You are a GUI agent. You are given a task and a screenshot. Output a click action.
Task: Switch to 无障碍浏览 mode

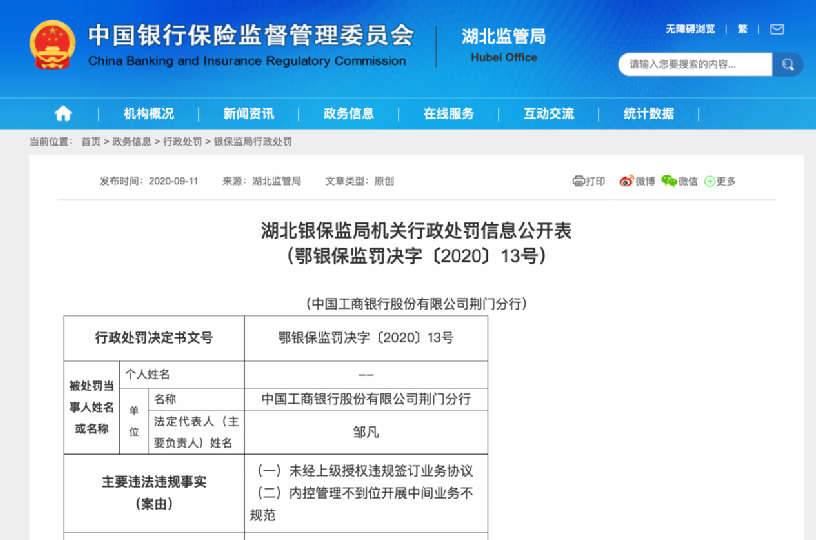pos(691,29)
